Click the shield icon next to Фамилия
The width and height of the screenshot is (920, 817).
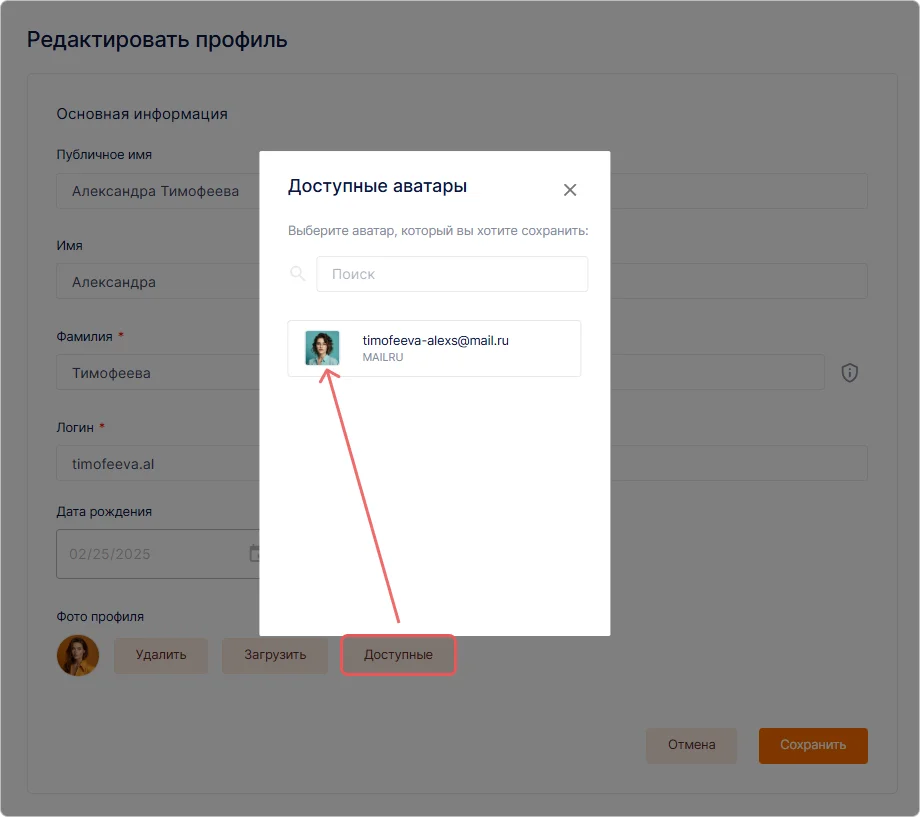[850, 373]
